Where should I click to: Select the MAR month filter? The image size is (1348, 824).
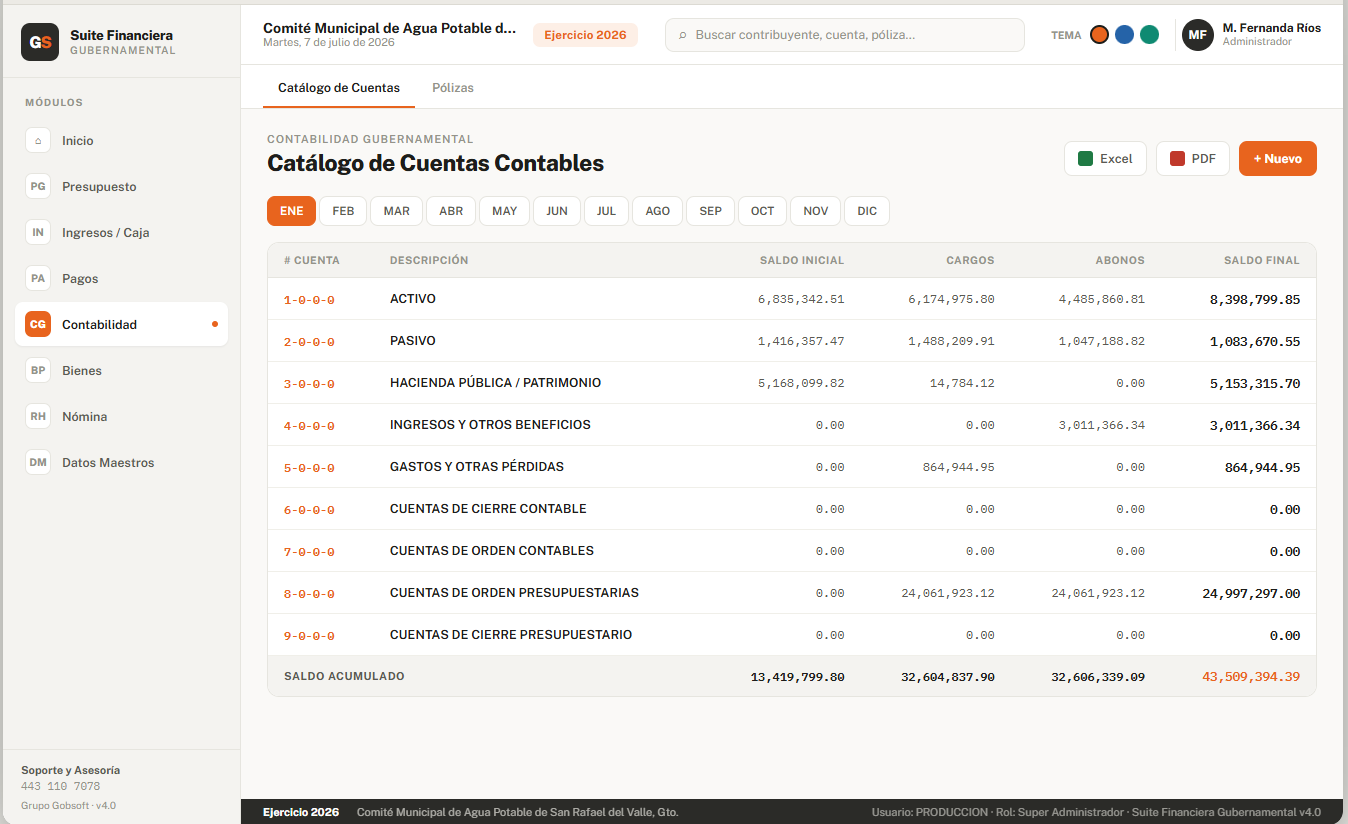[x=396, y=211]
